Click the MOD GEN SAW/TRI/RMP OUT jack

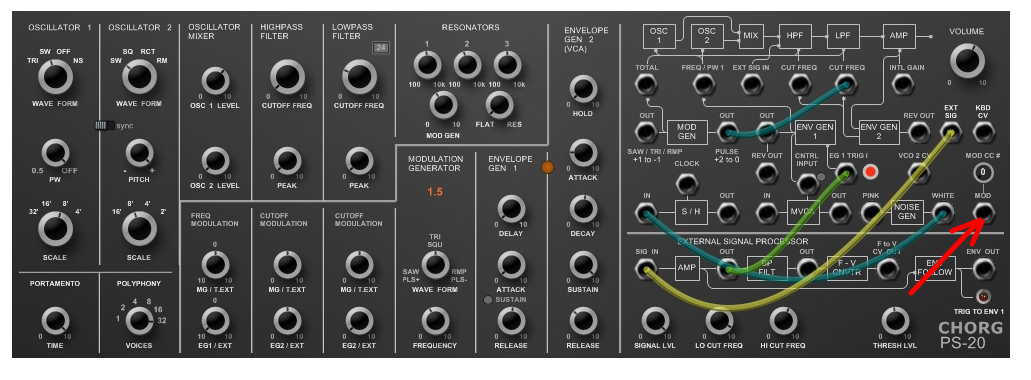click(646, 133)
